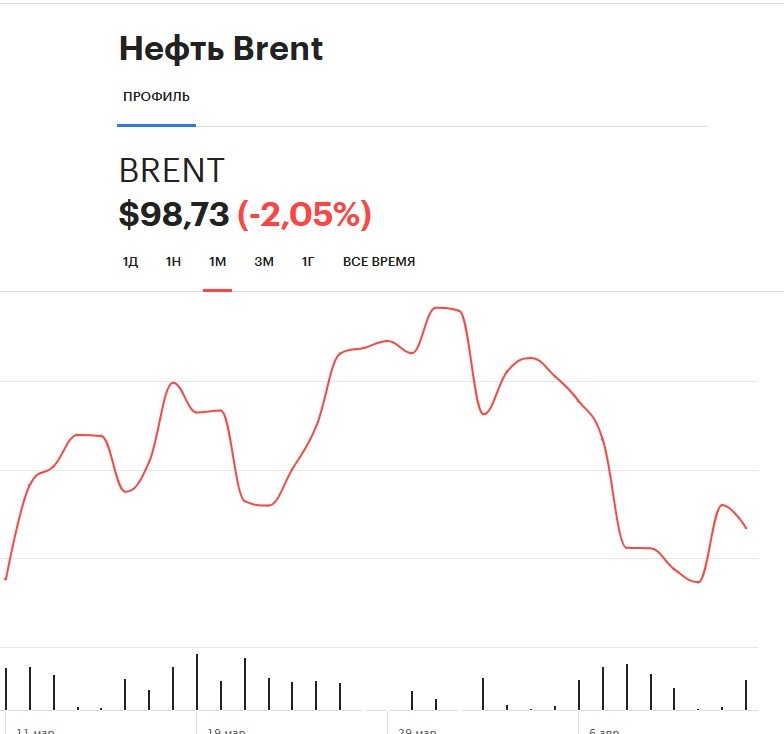
Task: Switch chart to 1Н range
Action: [173, 262]
